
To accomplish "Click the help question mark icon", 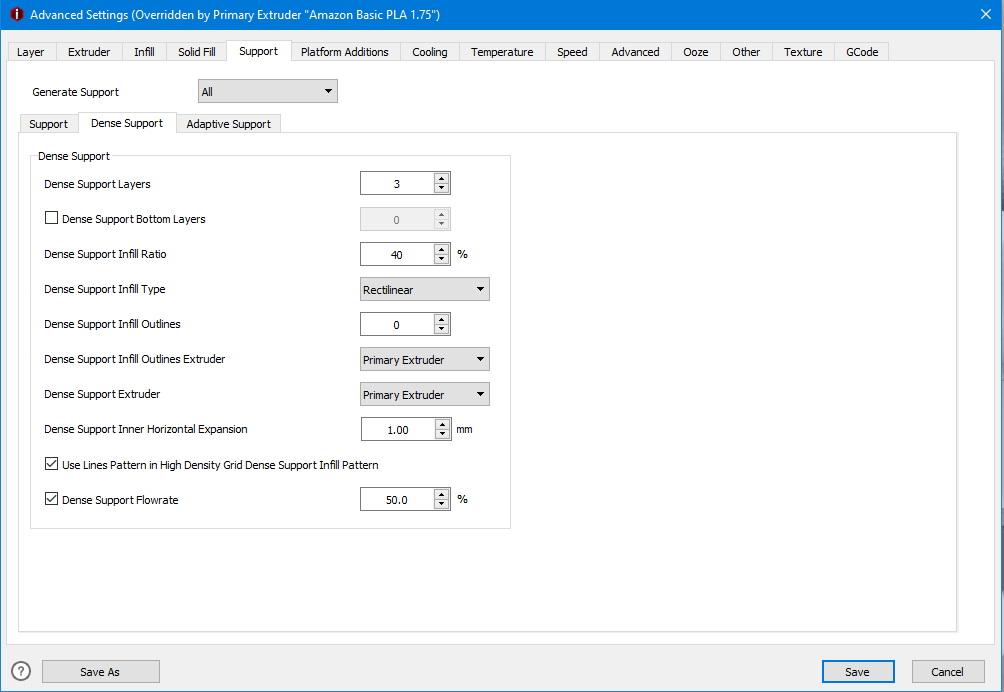I will tap(21, 671).
